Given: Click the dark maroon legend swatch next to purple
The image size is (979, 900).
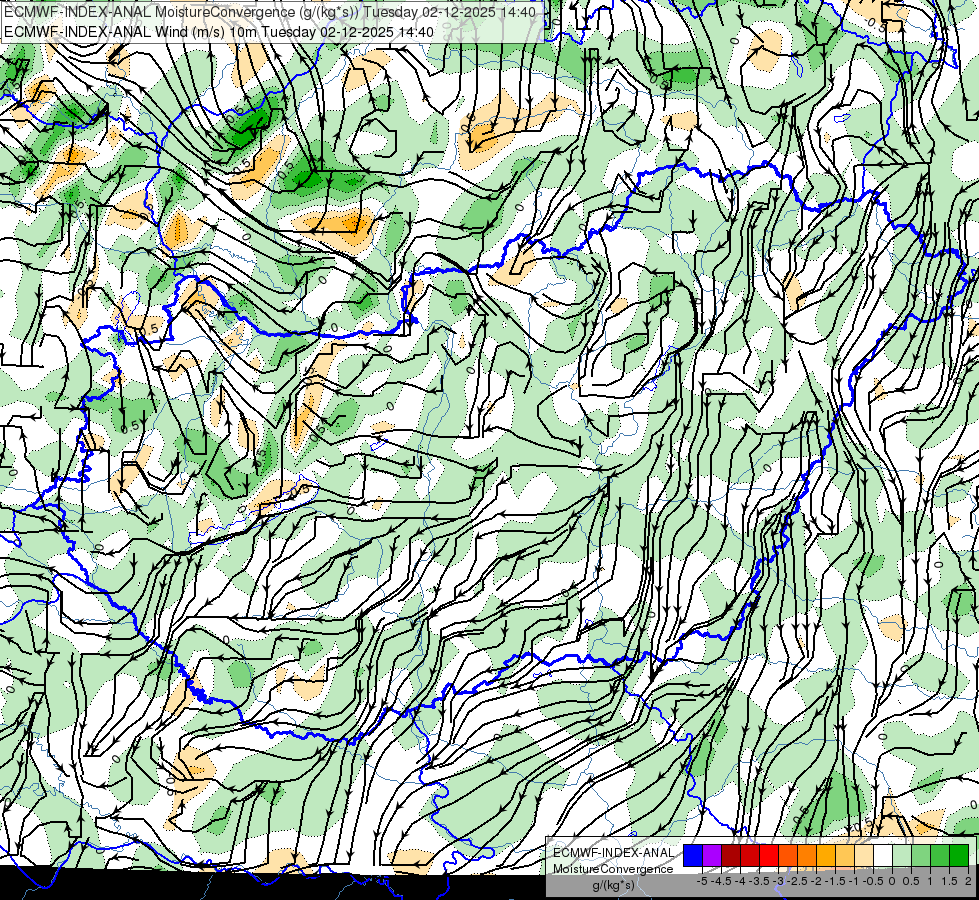Looking at the screenshot, I should tap(731, 855).
